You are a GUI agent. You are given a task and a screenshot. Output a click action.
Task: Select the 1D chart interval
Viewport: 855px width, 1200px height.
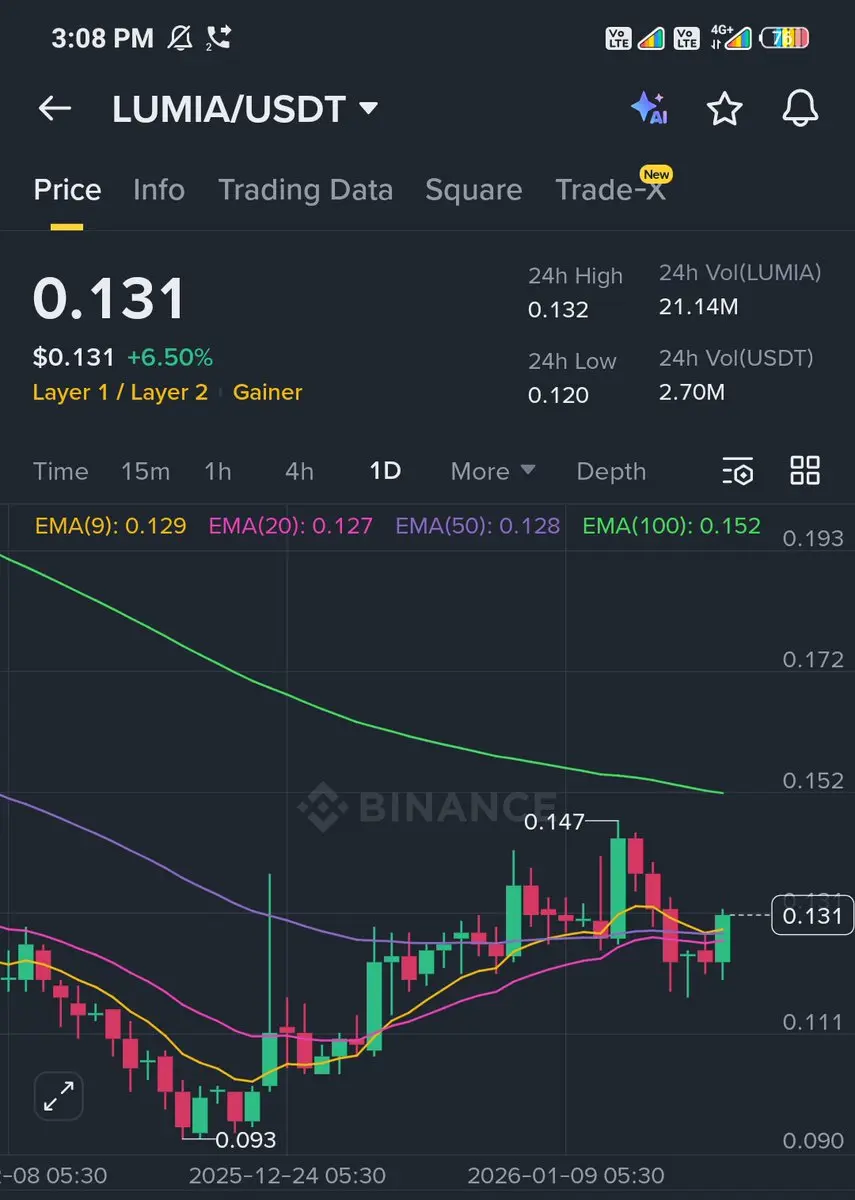pyautogui.click(x=385, y=471)
